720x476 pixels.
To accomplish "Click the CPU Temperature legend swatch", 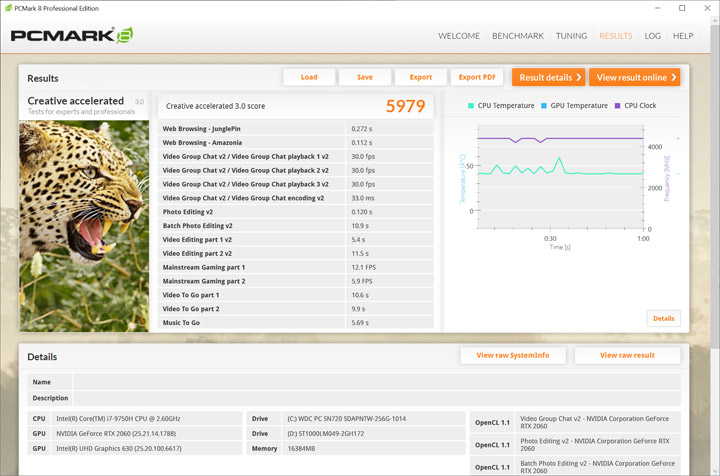I will pos(471,106).
